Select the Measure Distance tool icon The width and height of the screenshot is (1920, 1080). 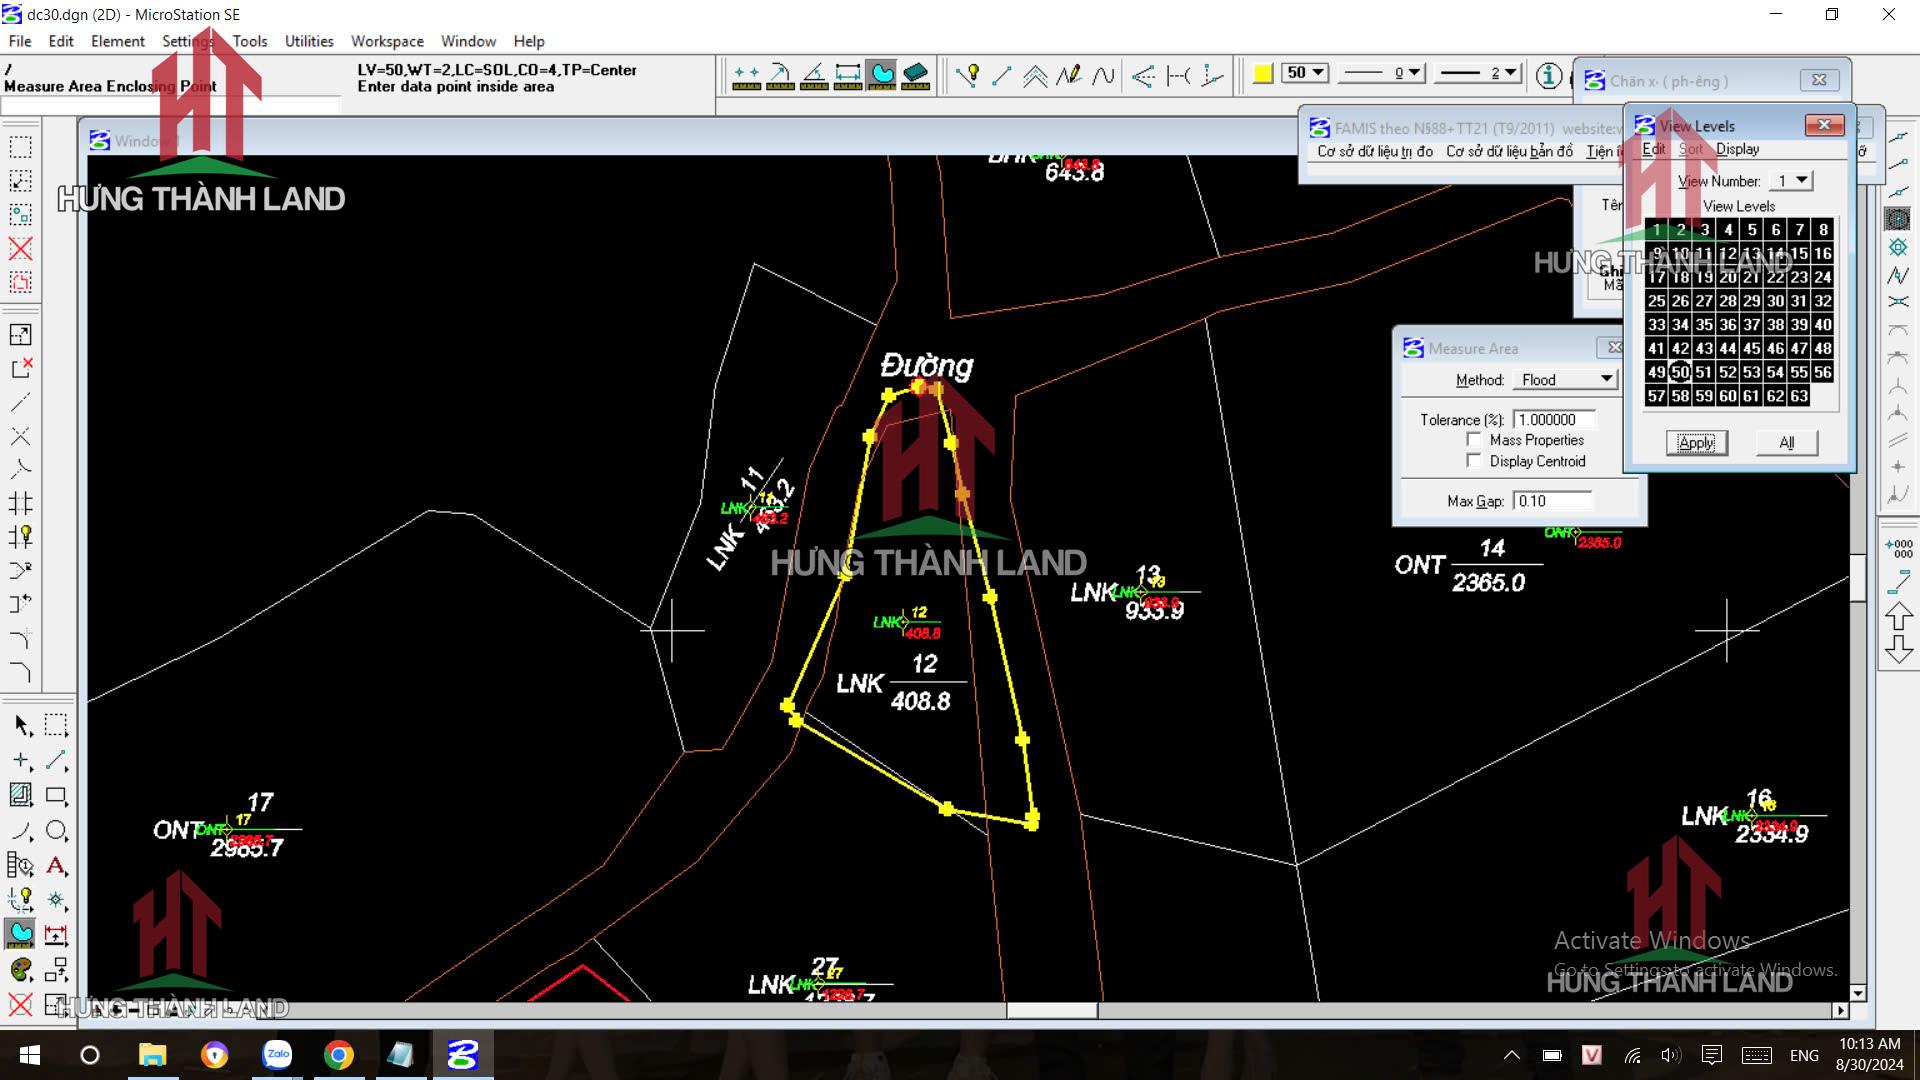(746, 75)
